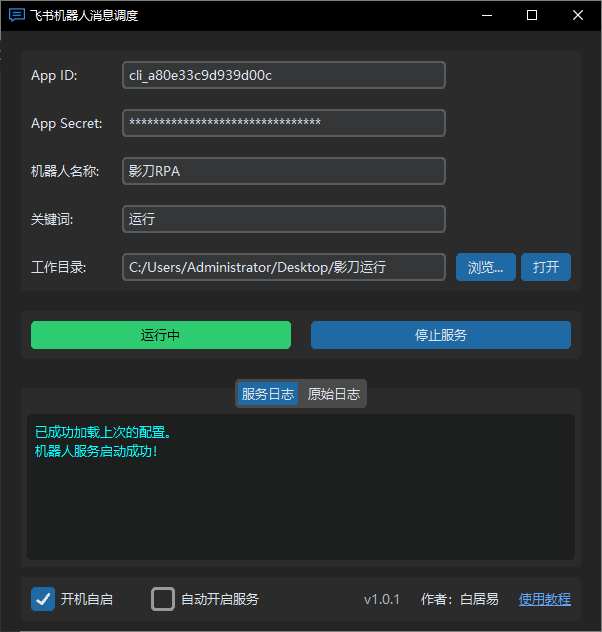The width and height of the screenshot is (602, 632).
Task: Select the 机器人名称 input field
Action: click(283, 171)
